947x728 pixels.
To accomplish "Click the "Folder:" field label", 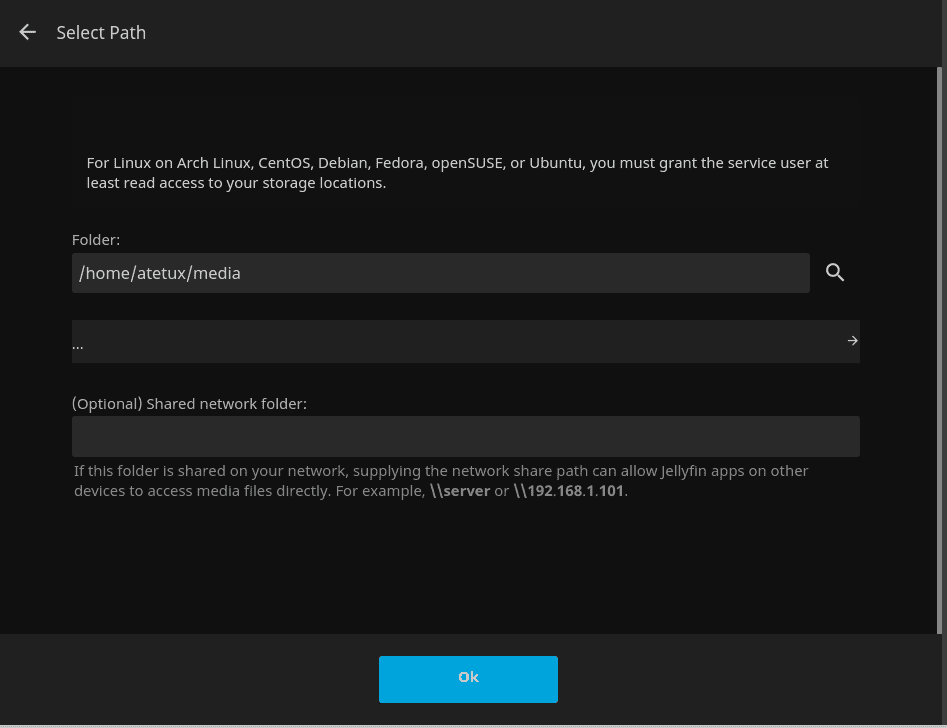I will point(96,240).
